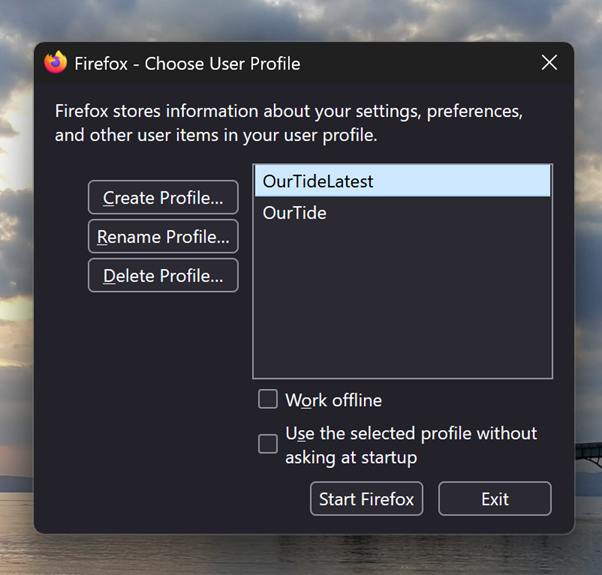Tick the use selected profile at startup checkbox
The image size is (602, 575).
coord(268,444)
